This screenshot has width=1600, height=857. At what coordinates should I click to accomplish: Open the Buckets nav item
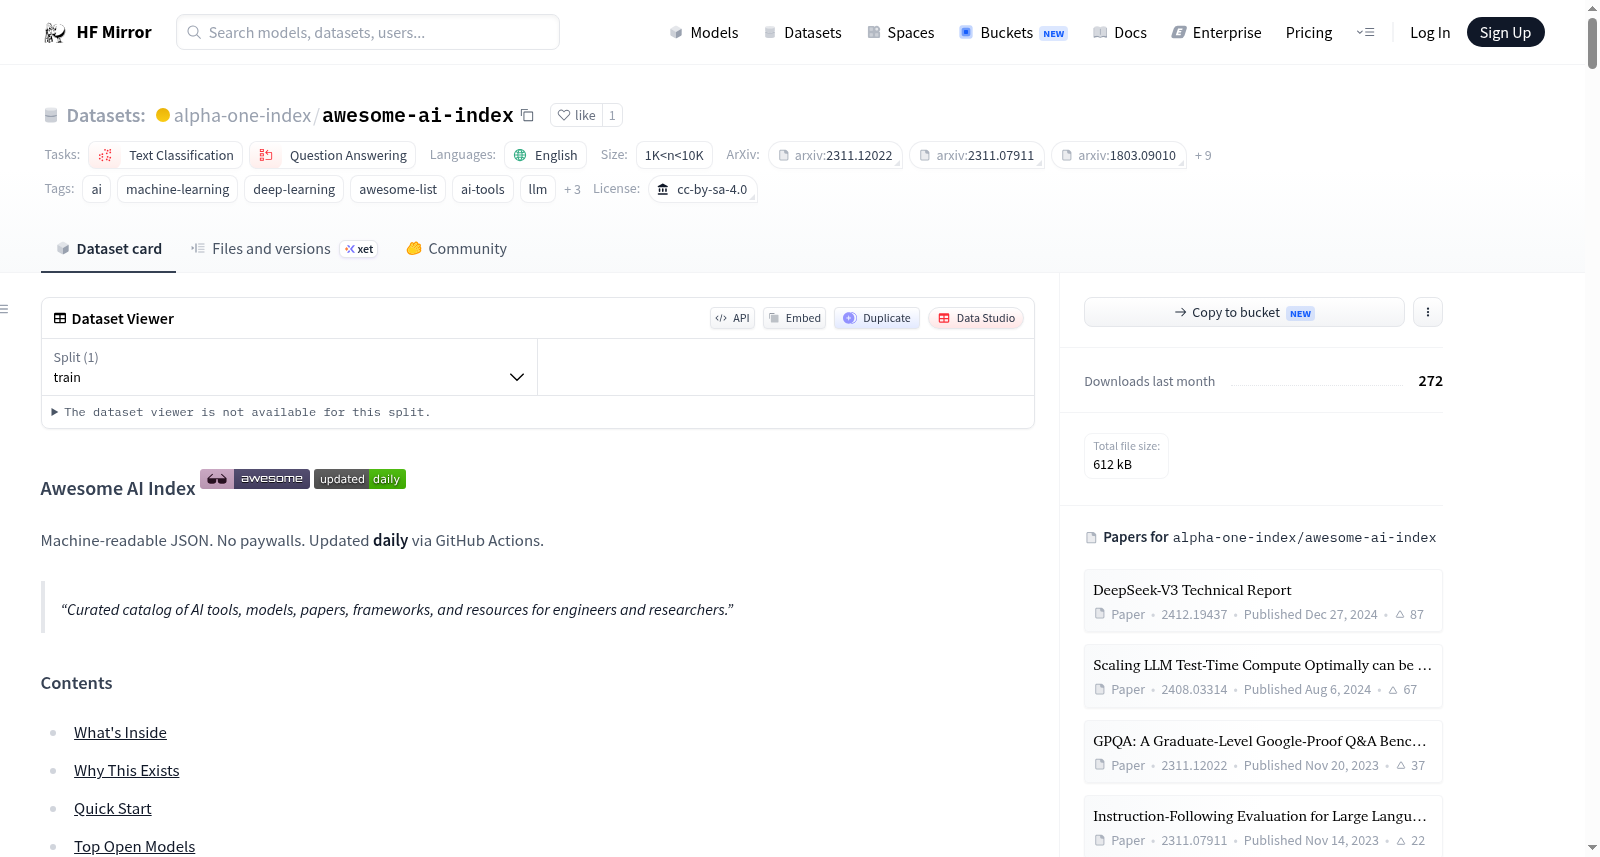pyautogui.click(x=1013, y=32)
